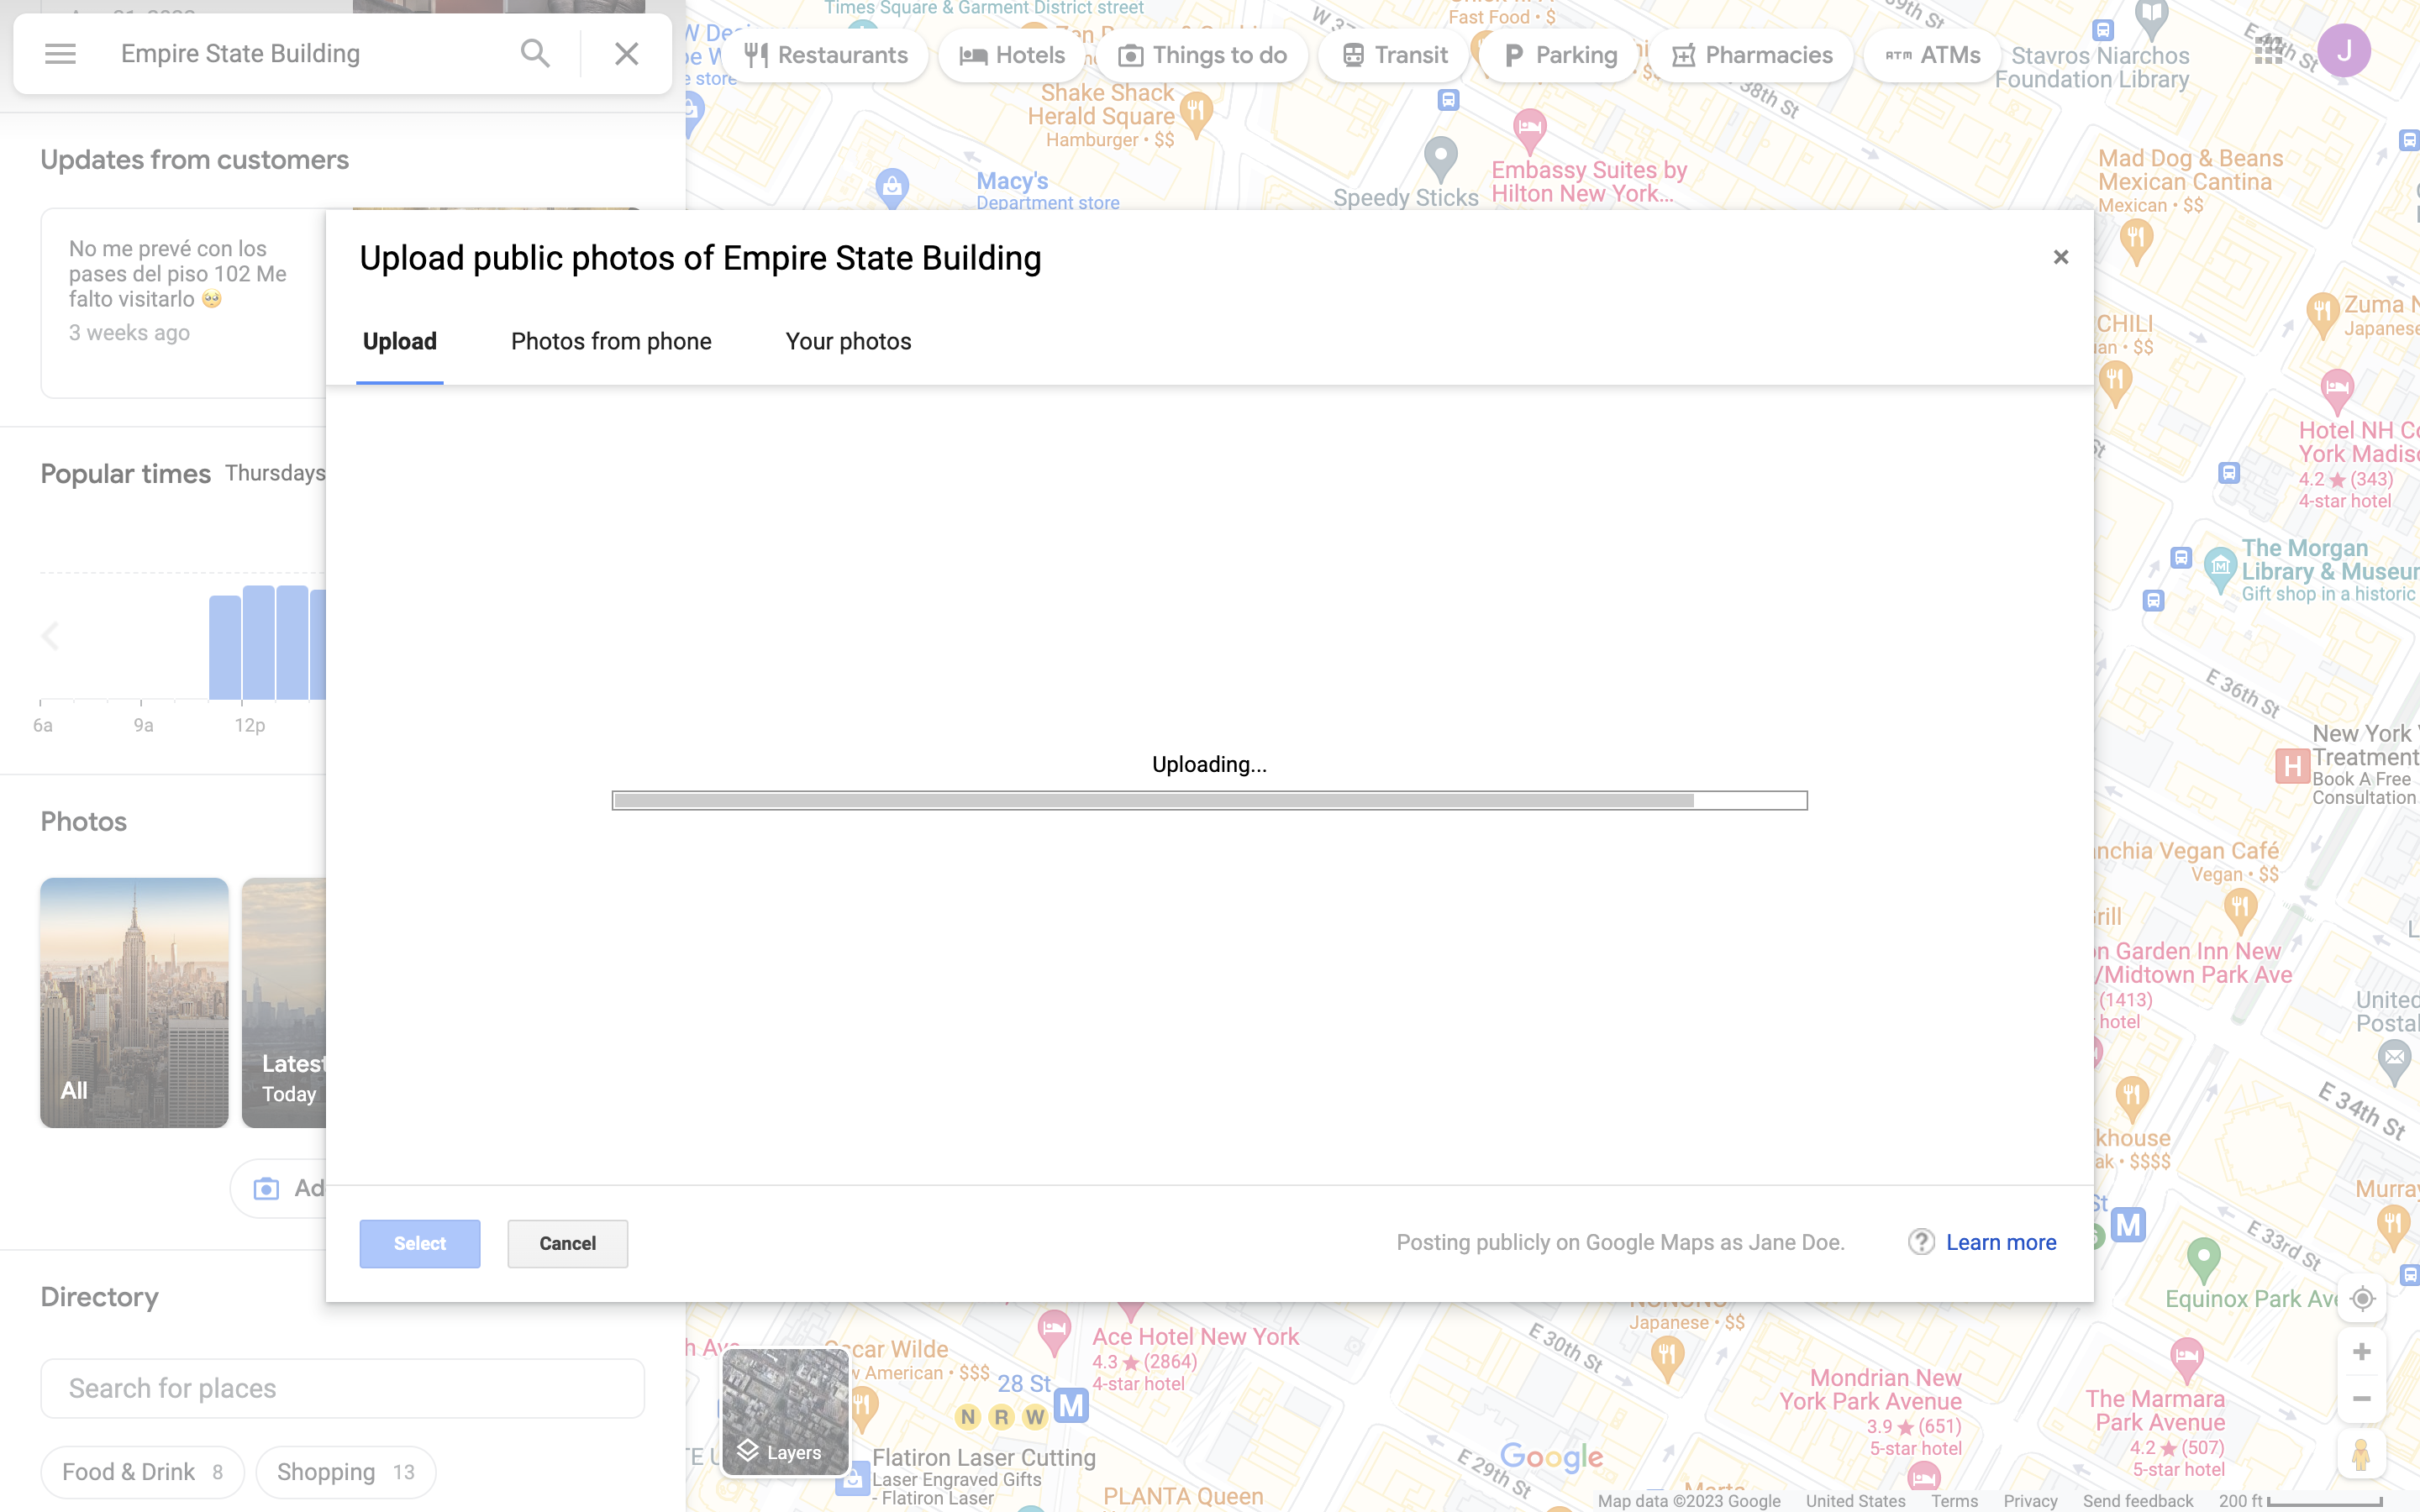Open the customer update review card
This screenshot has width=2420, height=1512.
click(183, 302)
